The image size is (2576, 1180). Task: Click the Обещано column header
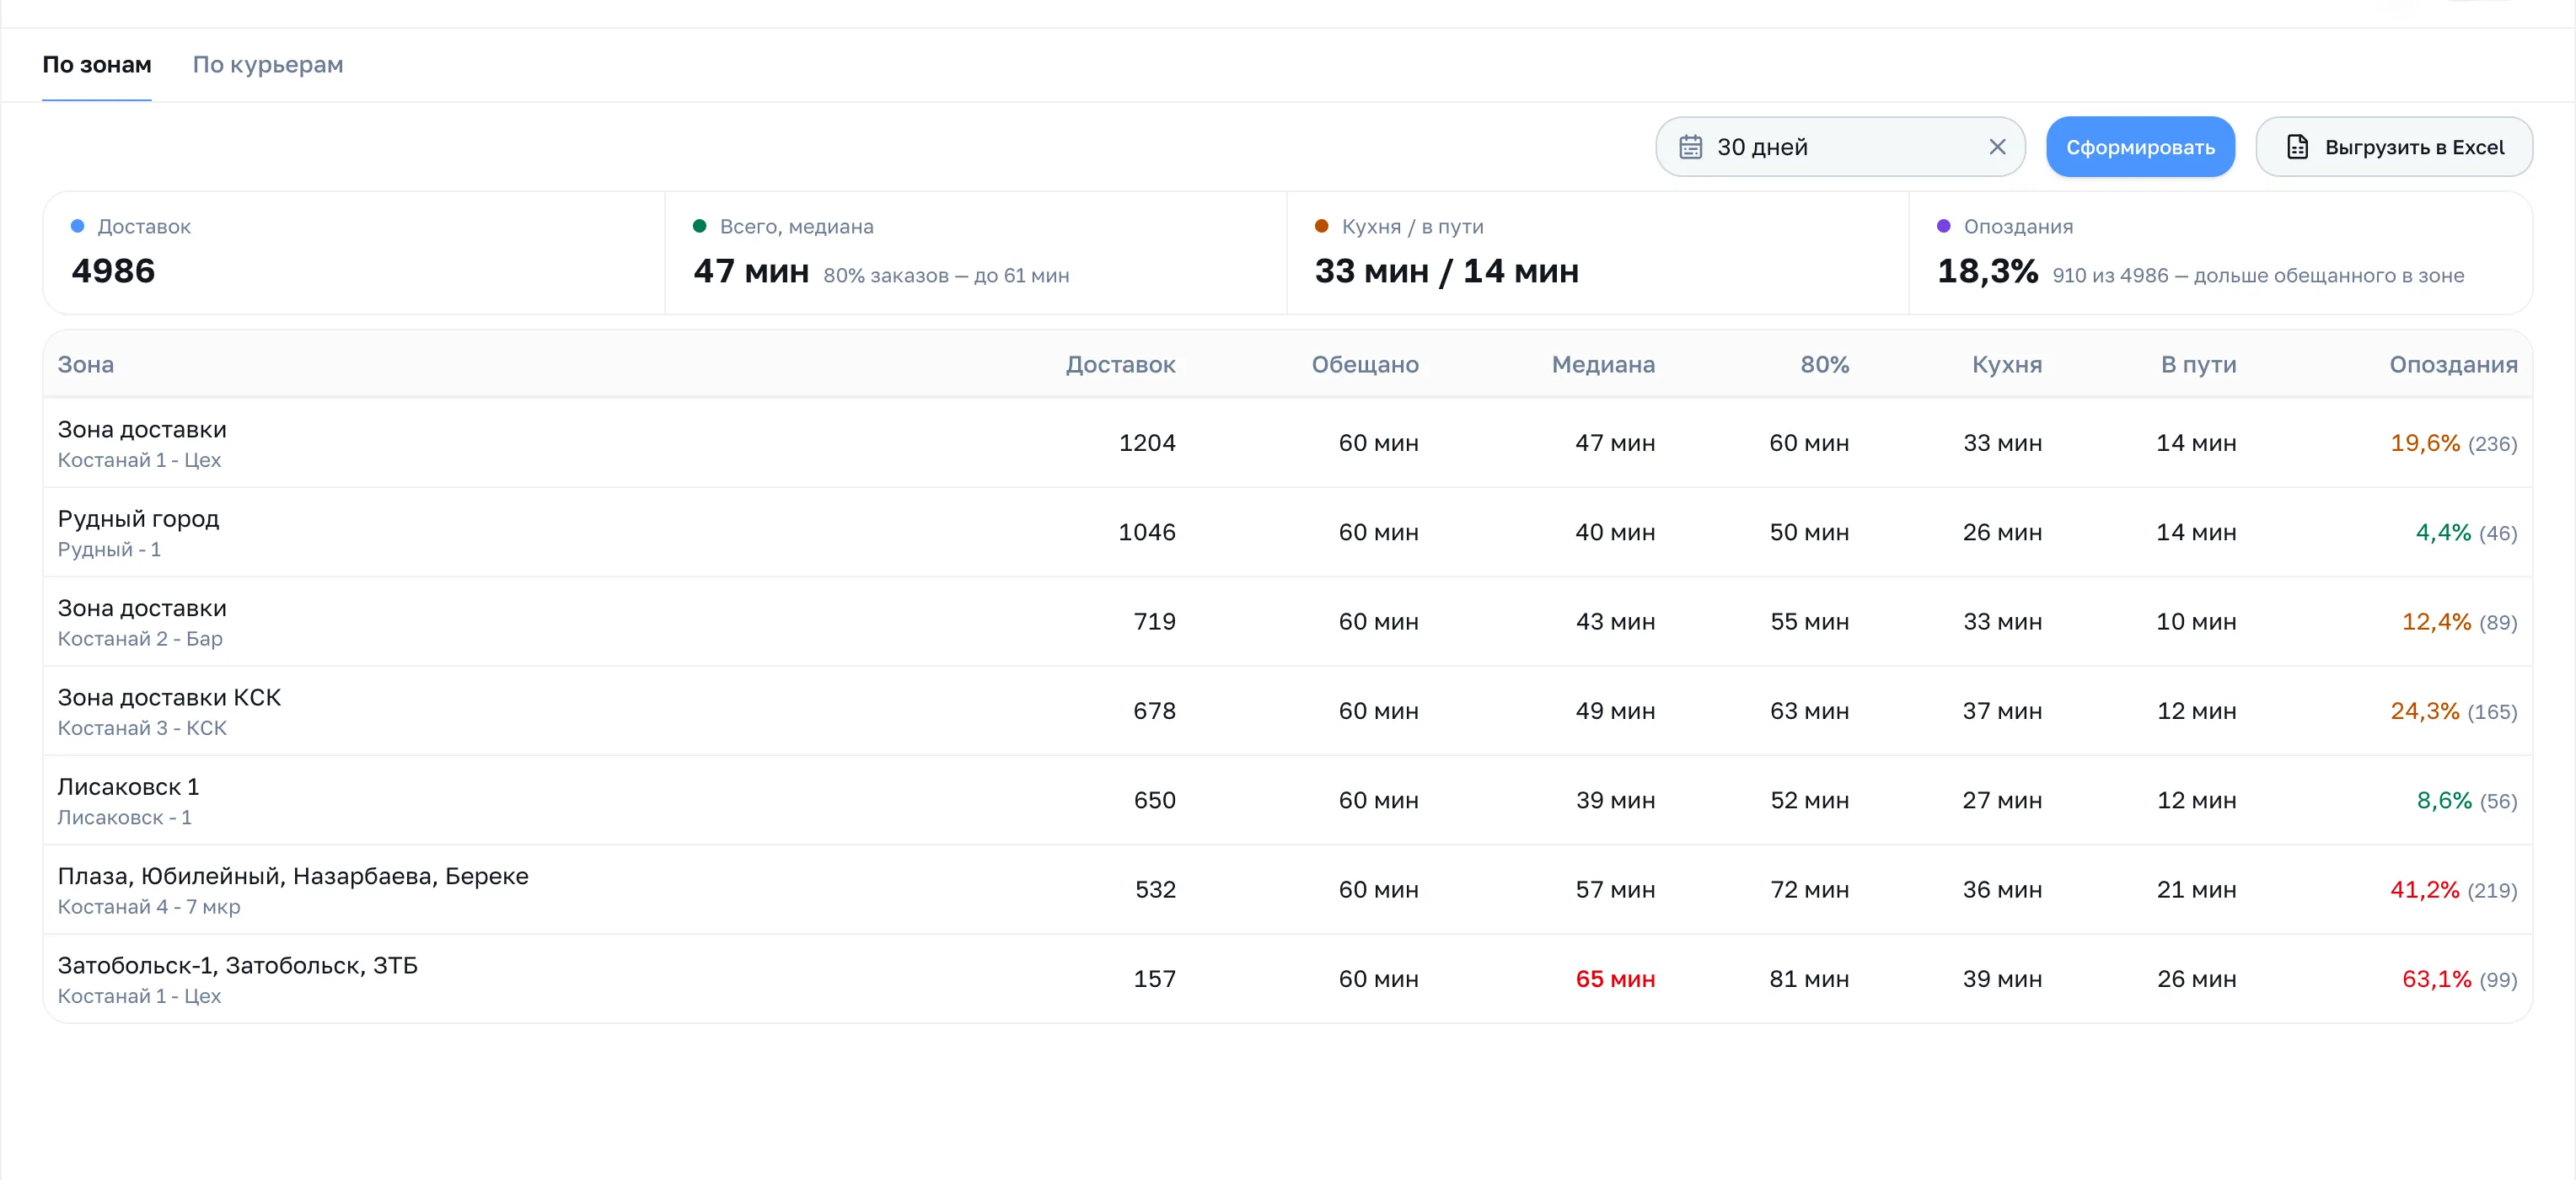click(1365, 365)
